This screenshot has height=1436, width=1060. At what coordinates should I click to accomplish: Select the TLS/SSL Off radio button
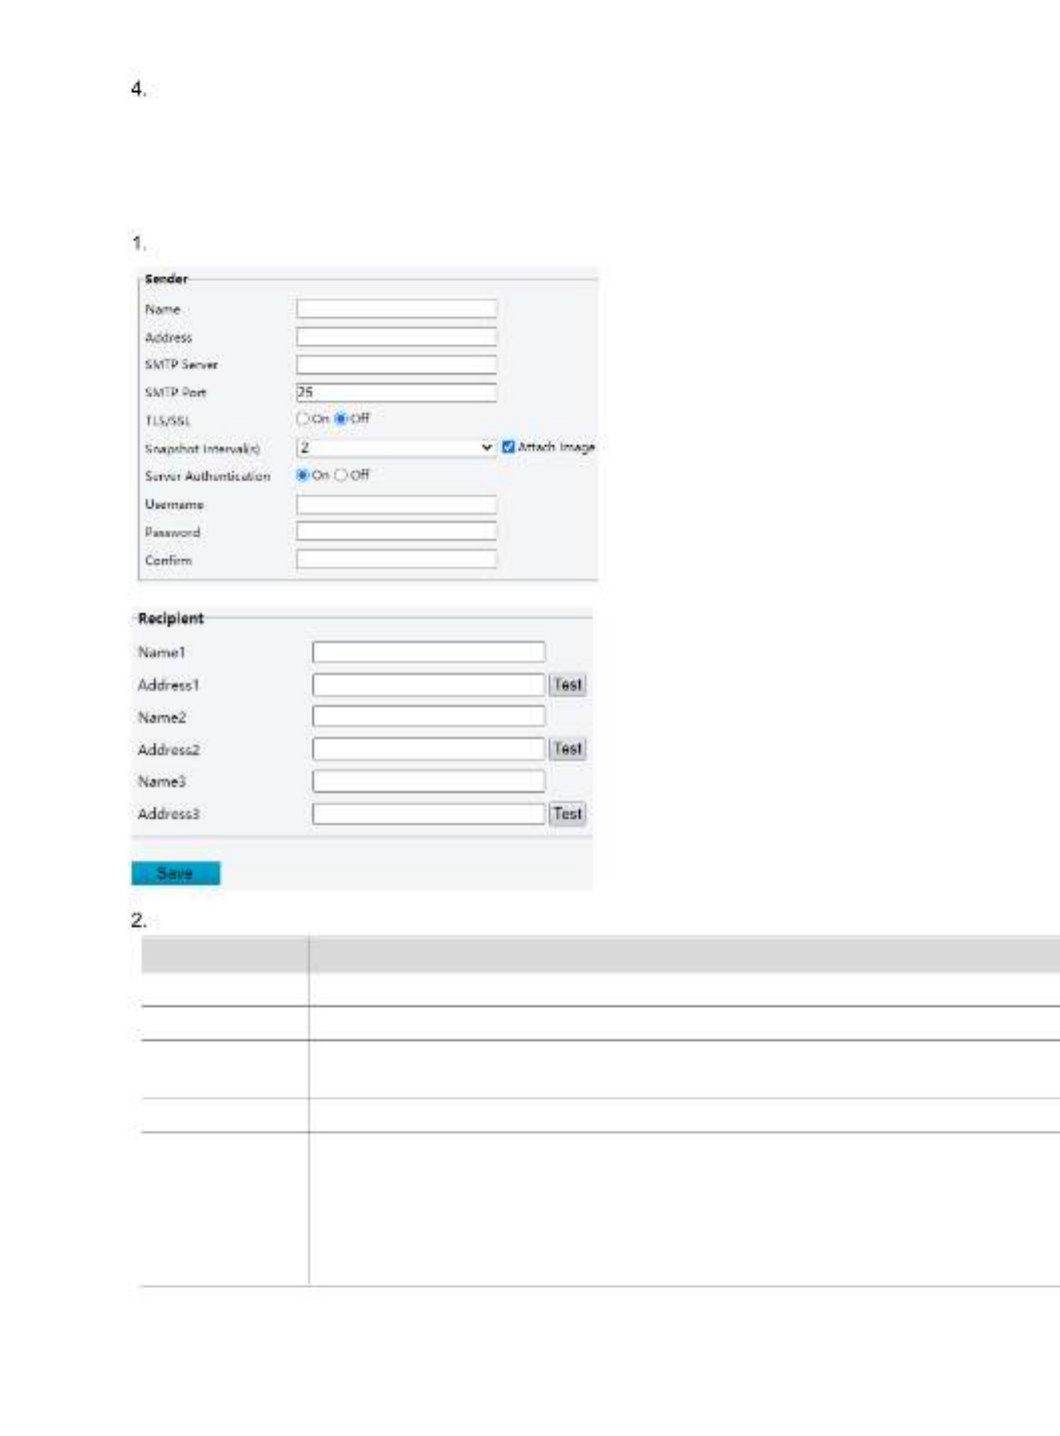341,419
